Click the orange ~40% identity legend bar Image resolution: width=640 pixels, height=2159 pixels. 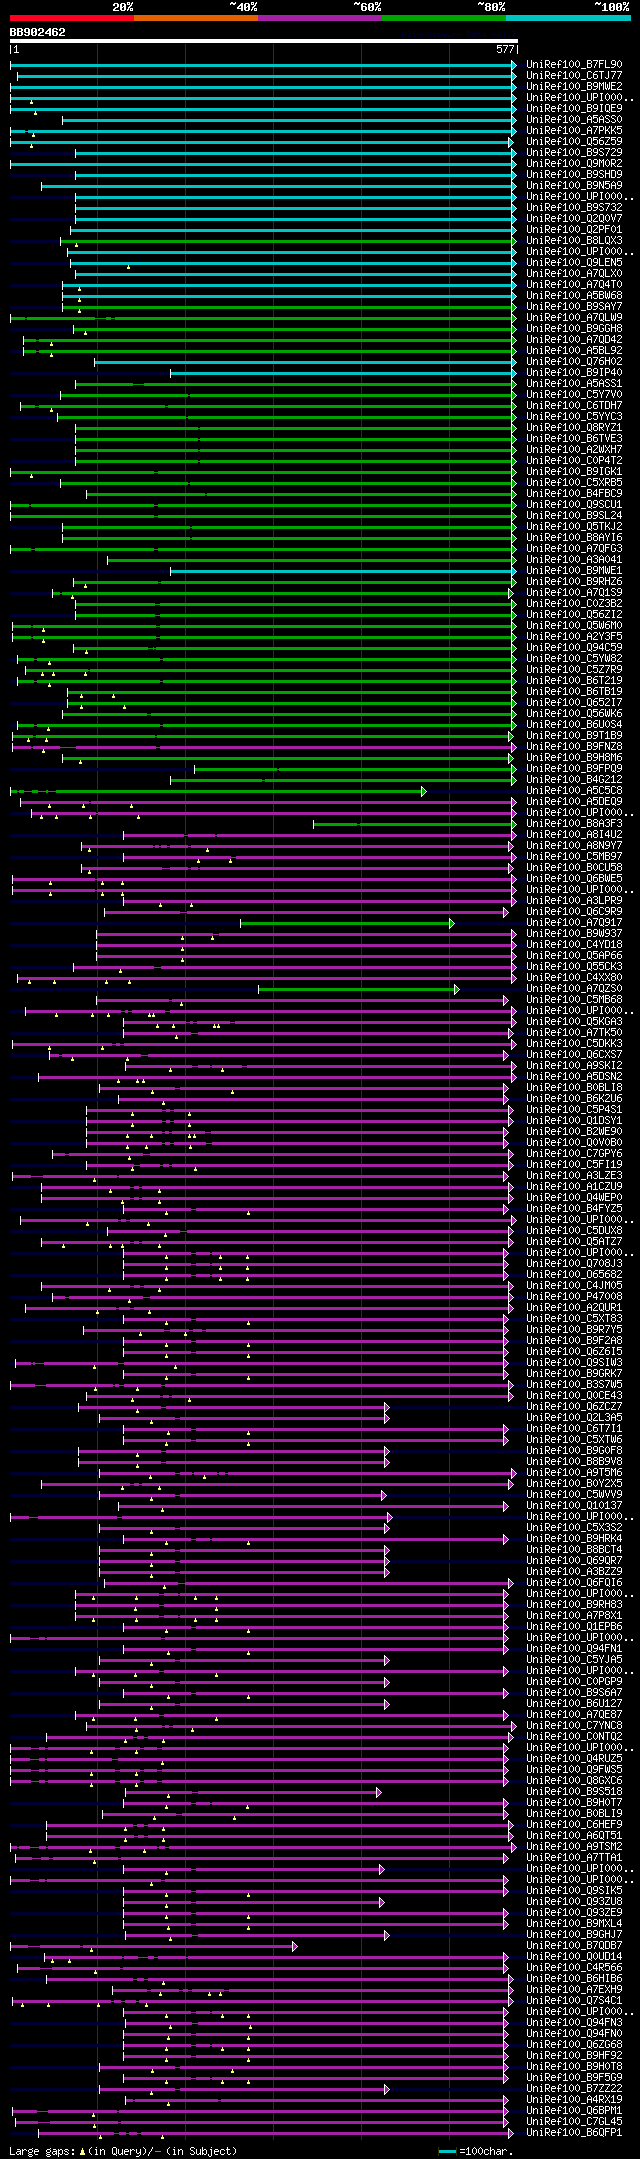point(195,18)
